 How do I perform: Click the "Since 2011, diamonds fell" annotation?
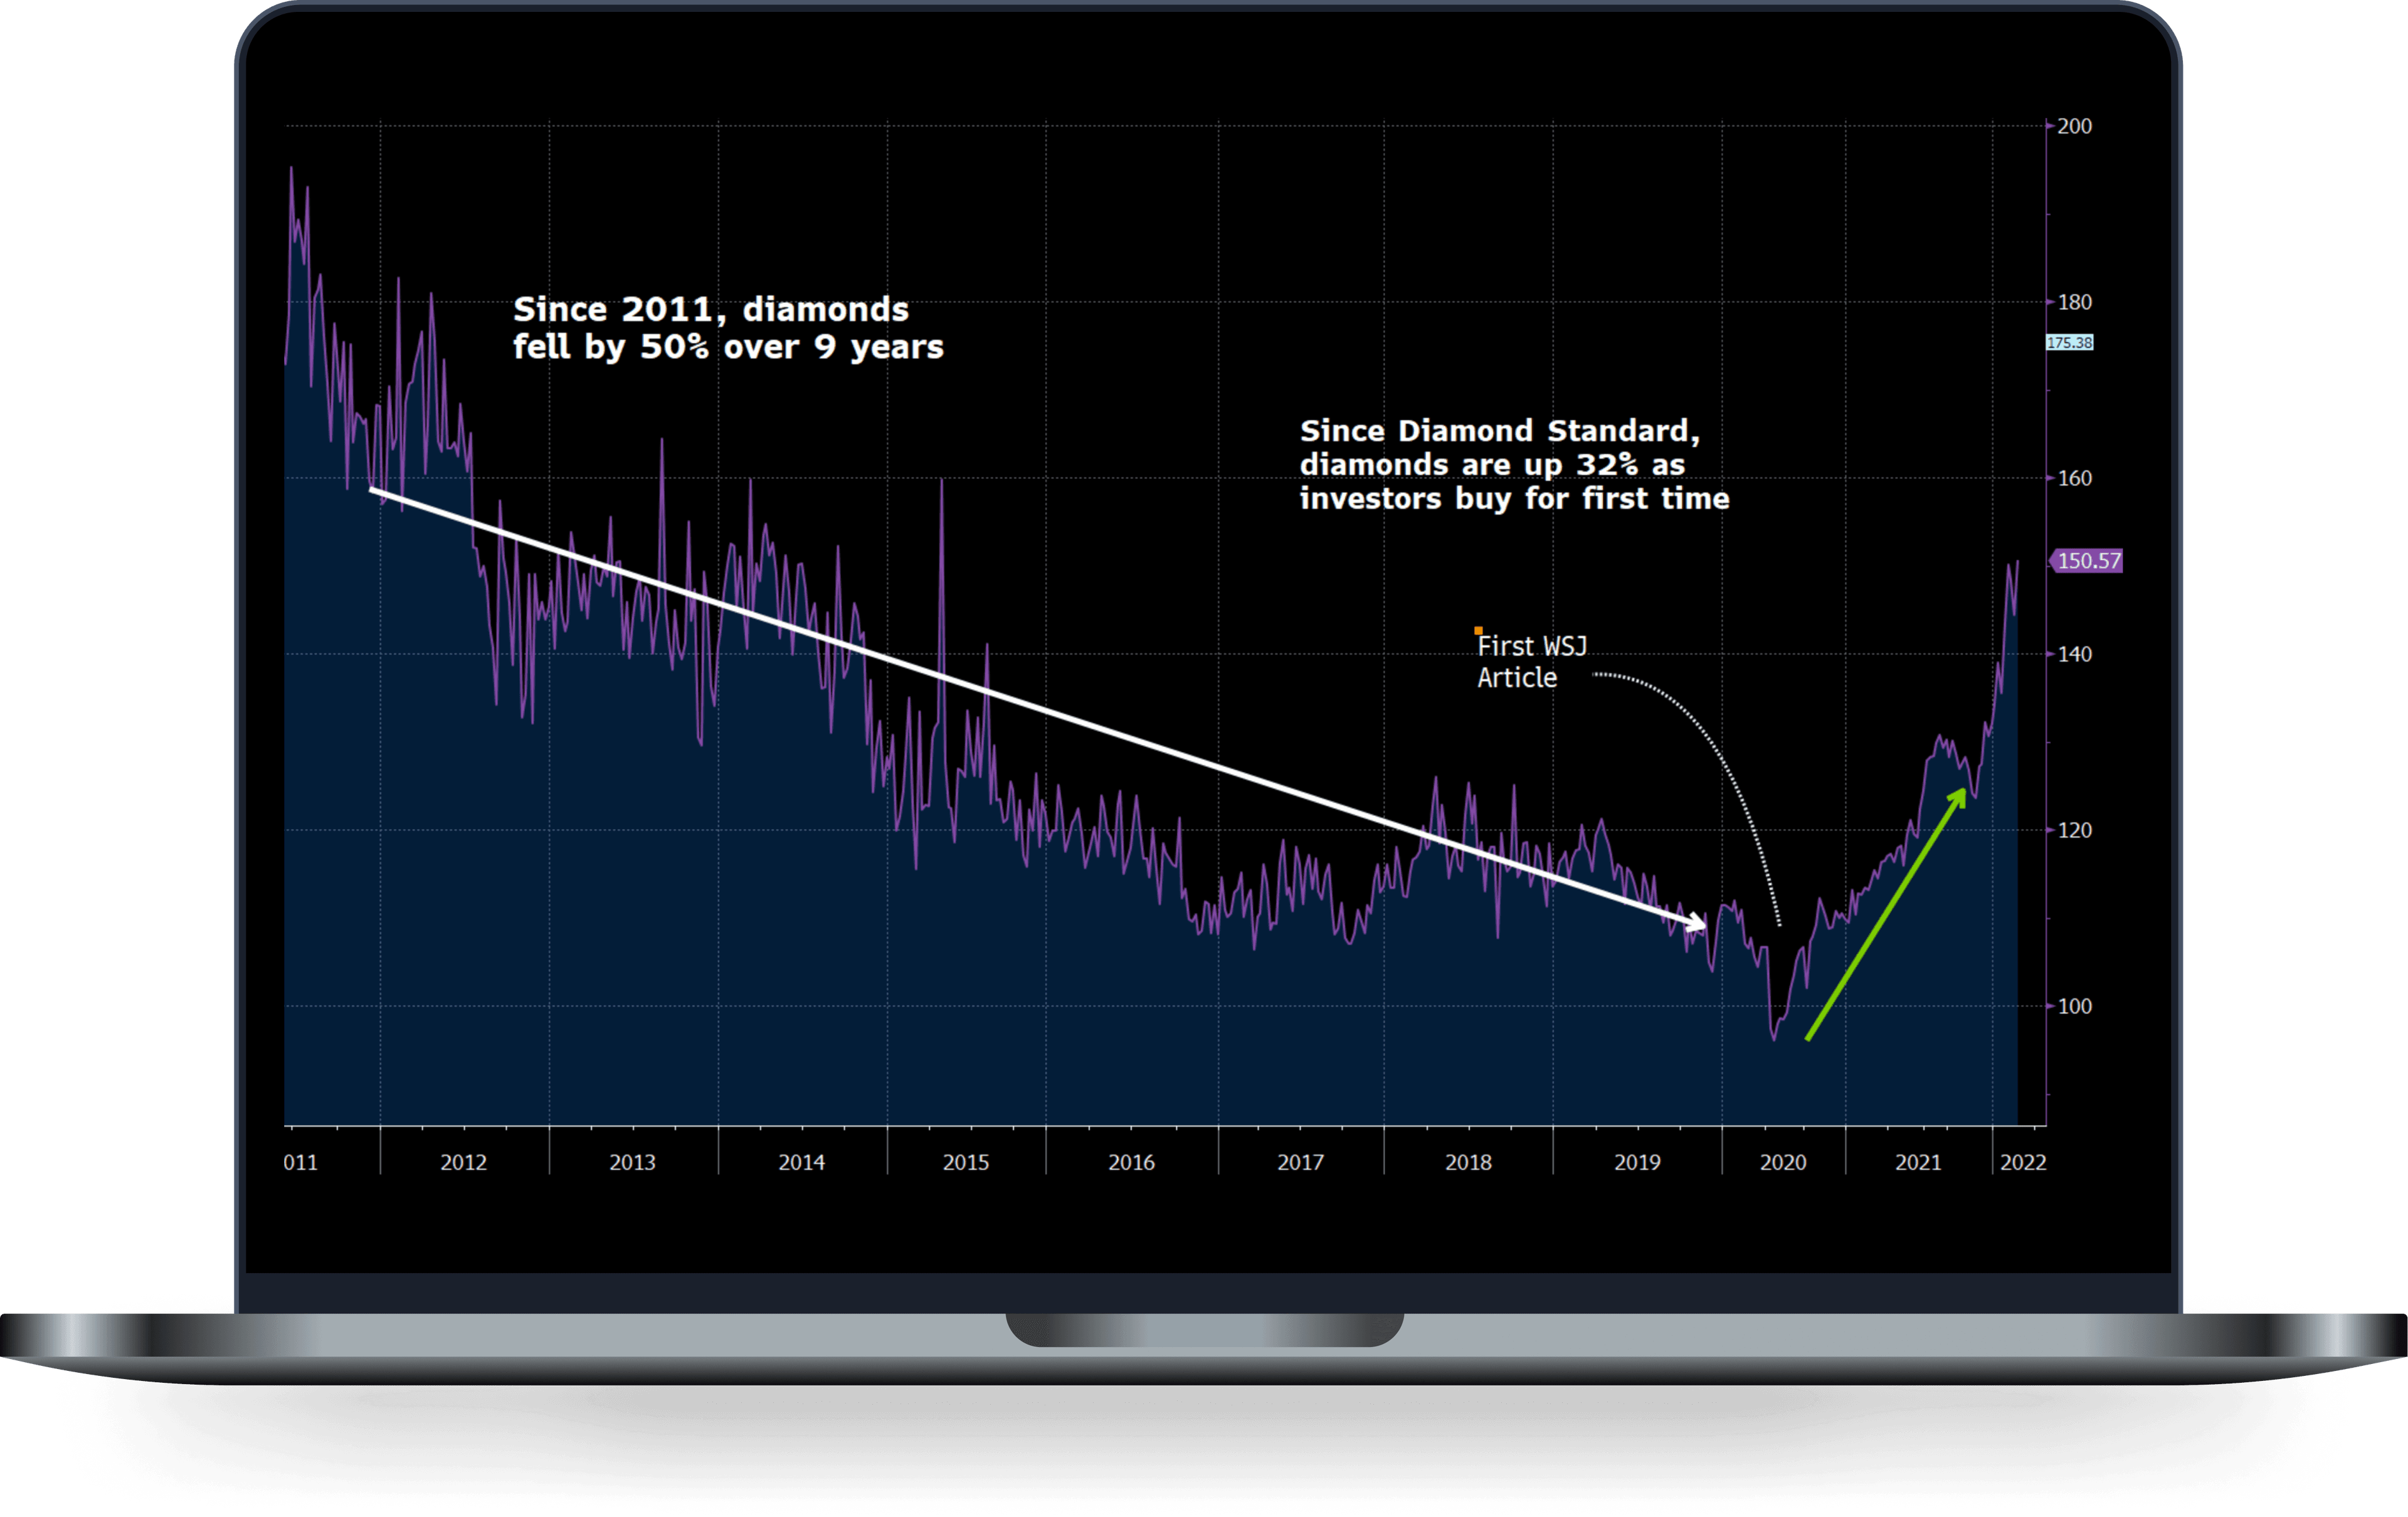pyautogui.click(x=727, y=328)
